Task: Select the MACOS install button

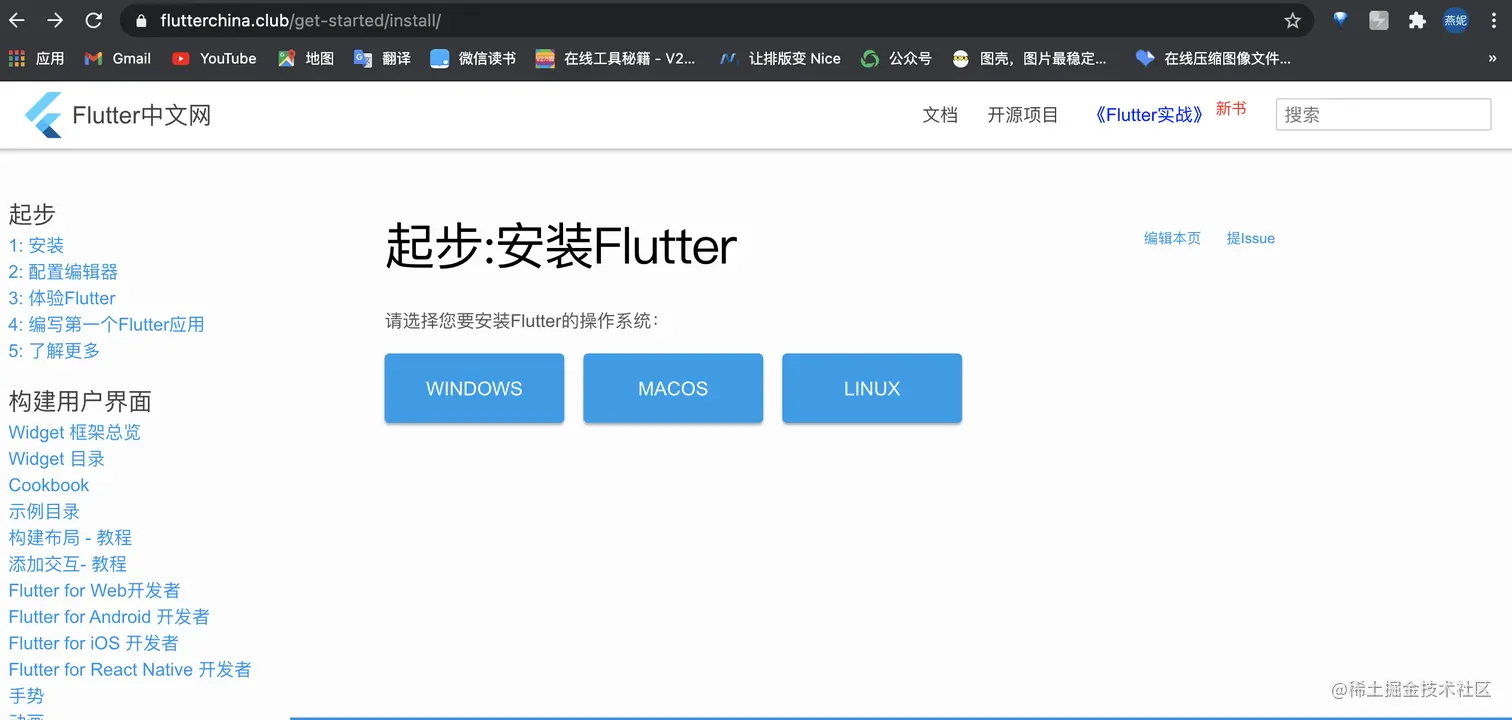Action: click(x=673, y=388)
